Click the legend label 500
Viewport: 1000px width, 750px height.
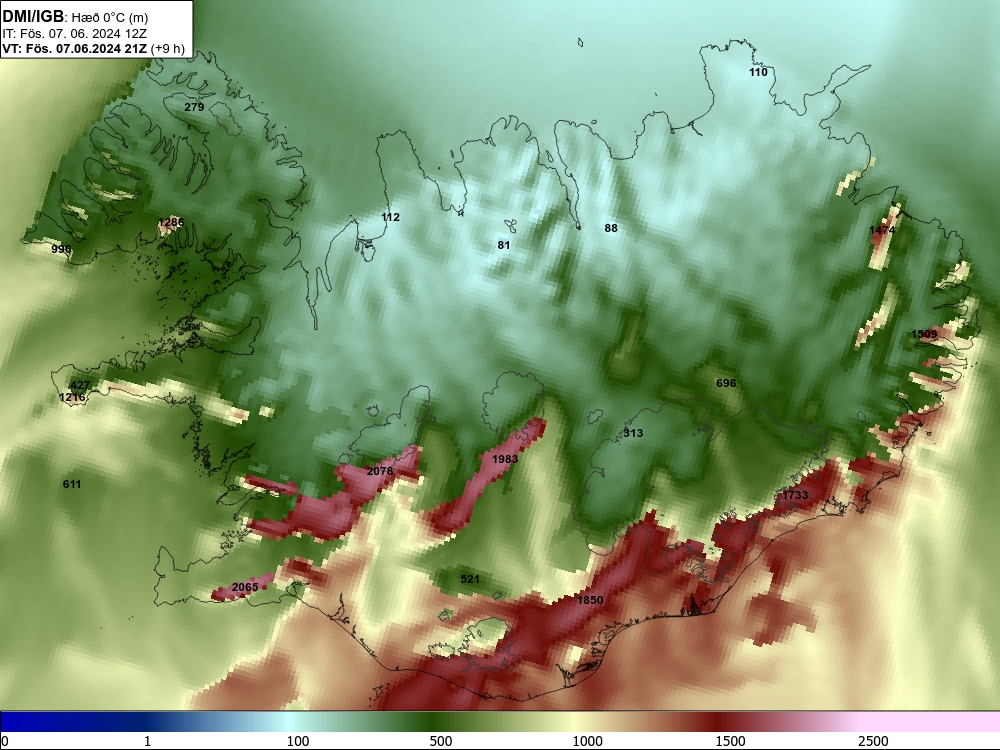click(x=441, y=741)
